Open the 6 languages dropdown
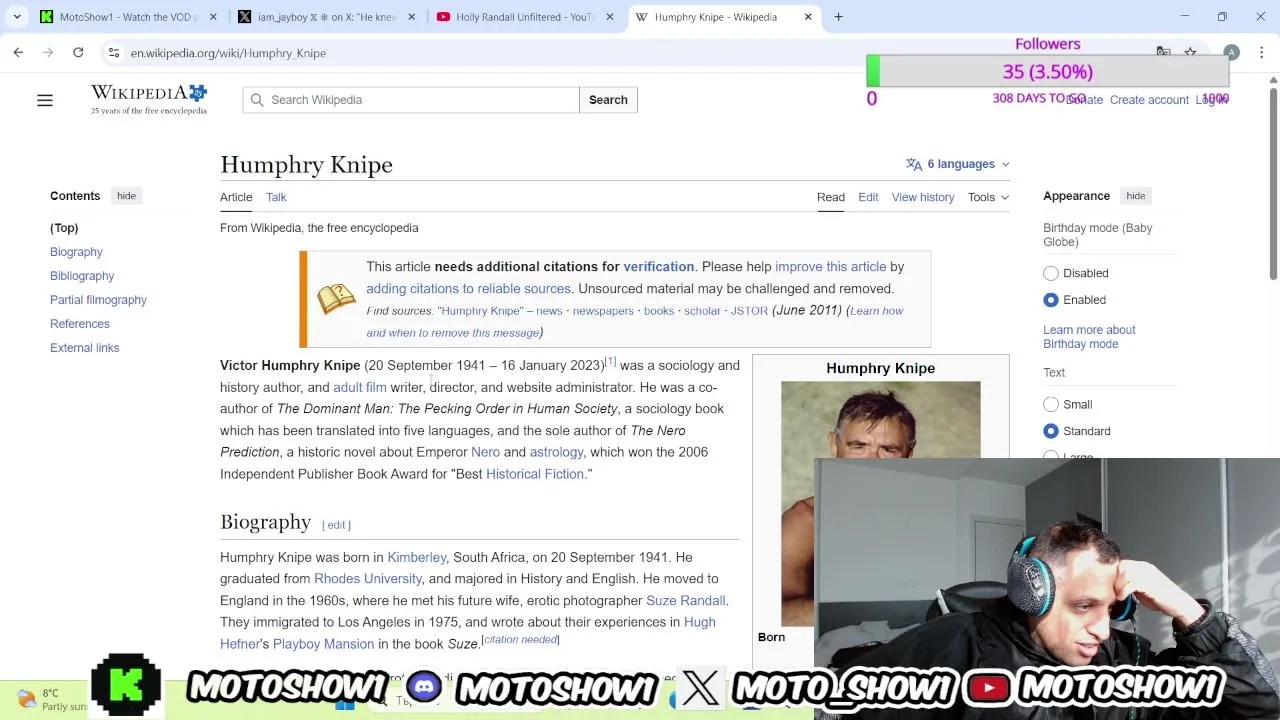The image size is (1280, 720). coord(958,164)
